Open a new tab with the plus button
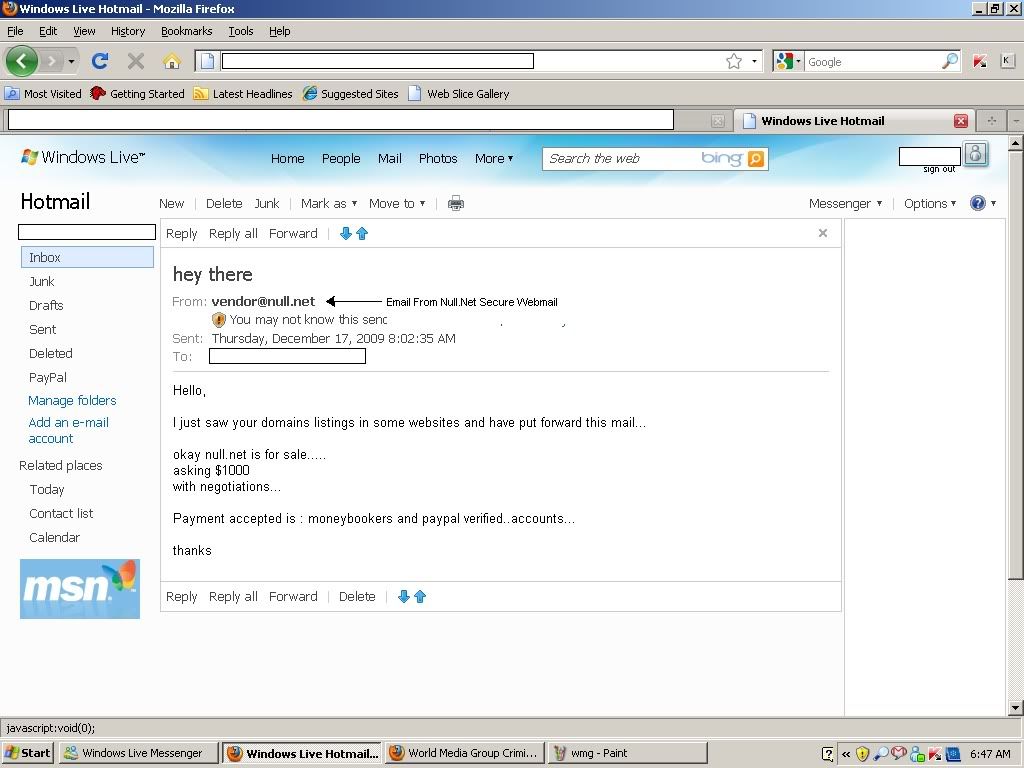 991,121
